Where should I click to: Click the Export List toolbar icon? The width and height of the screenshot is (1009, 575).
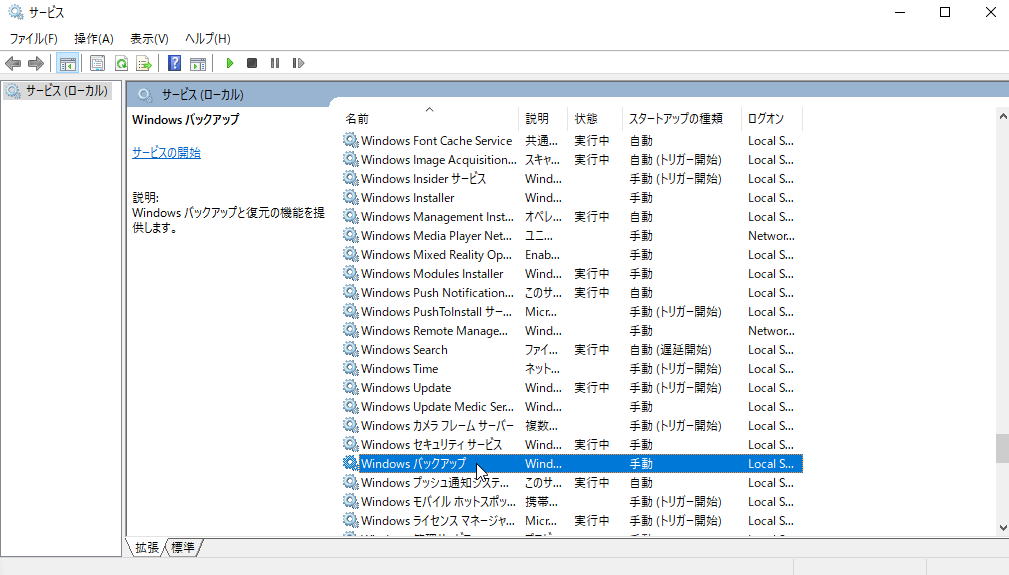click(144, 63)
